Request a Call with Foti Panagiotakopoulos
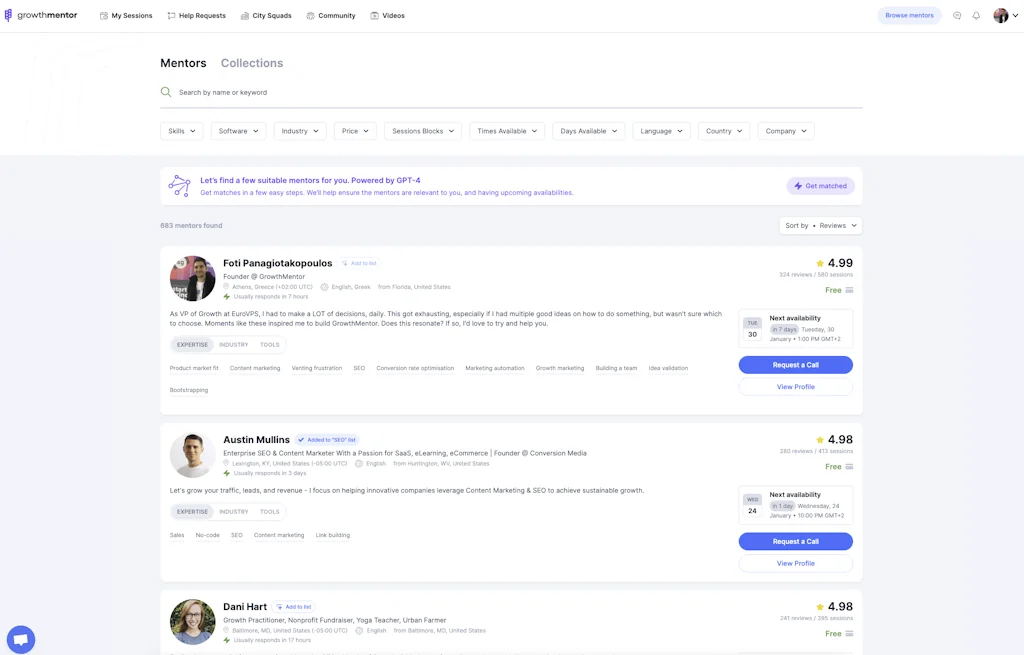 click(x=795, y=364)
